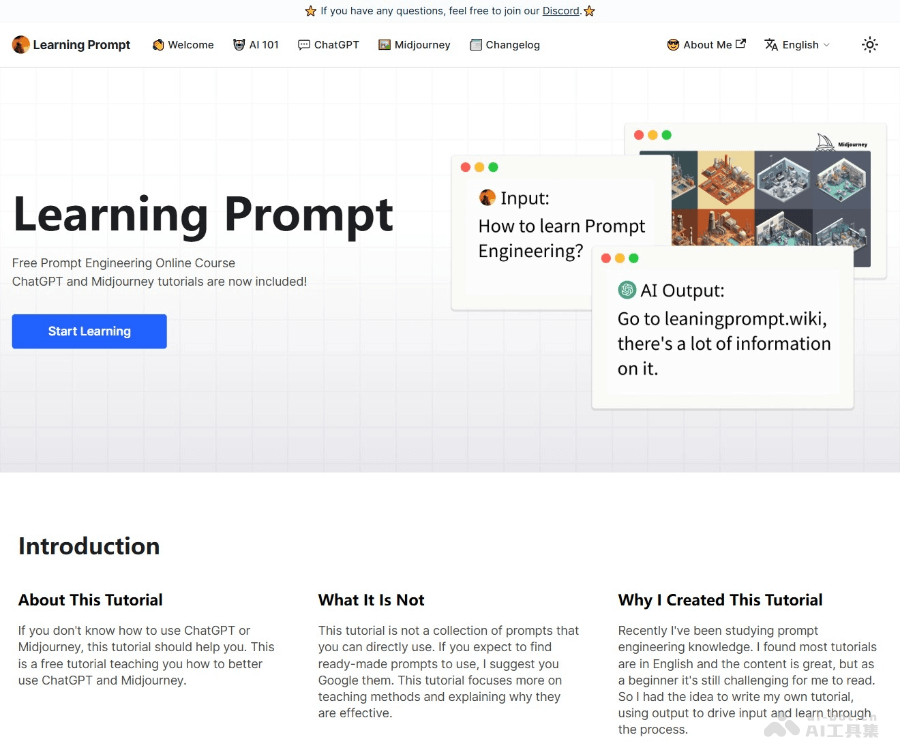
Task: Expand the language selector chevron
Action: click(825, 45)
